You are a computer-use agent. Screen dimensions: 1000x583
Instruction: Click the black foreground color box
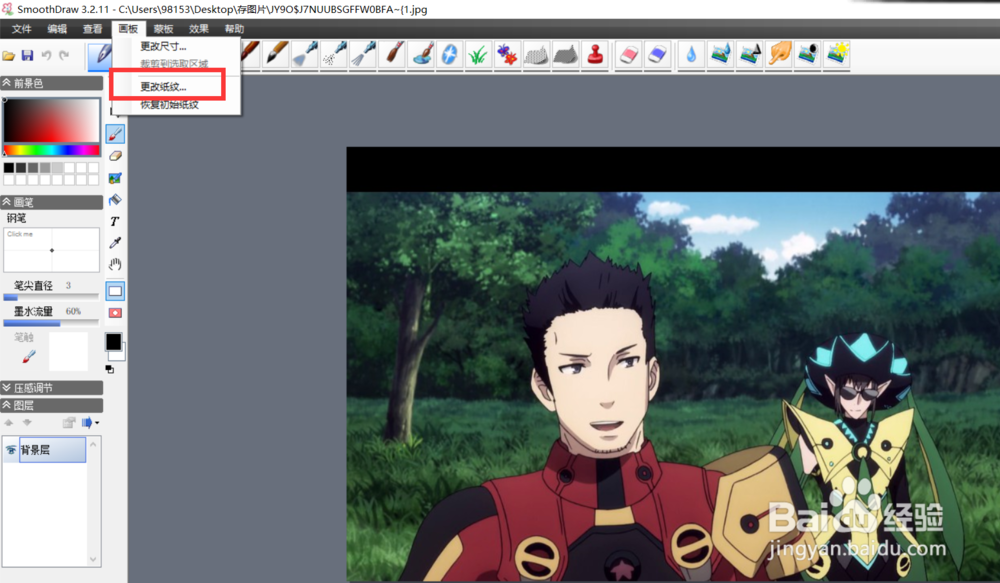coord(114,342)
